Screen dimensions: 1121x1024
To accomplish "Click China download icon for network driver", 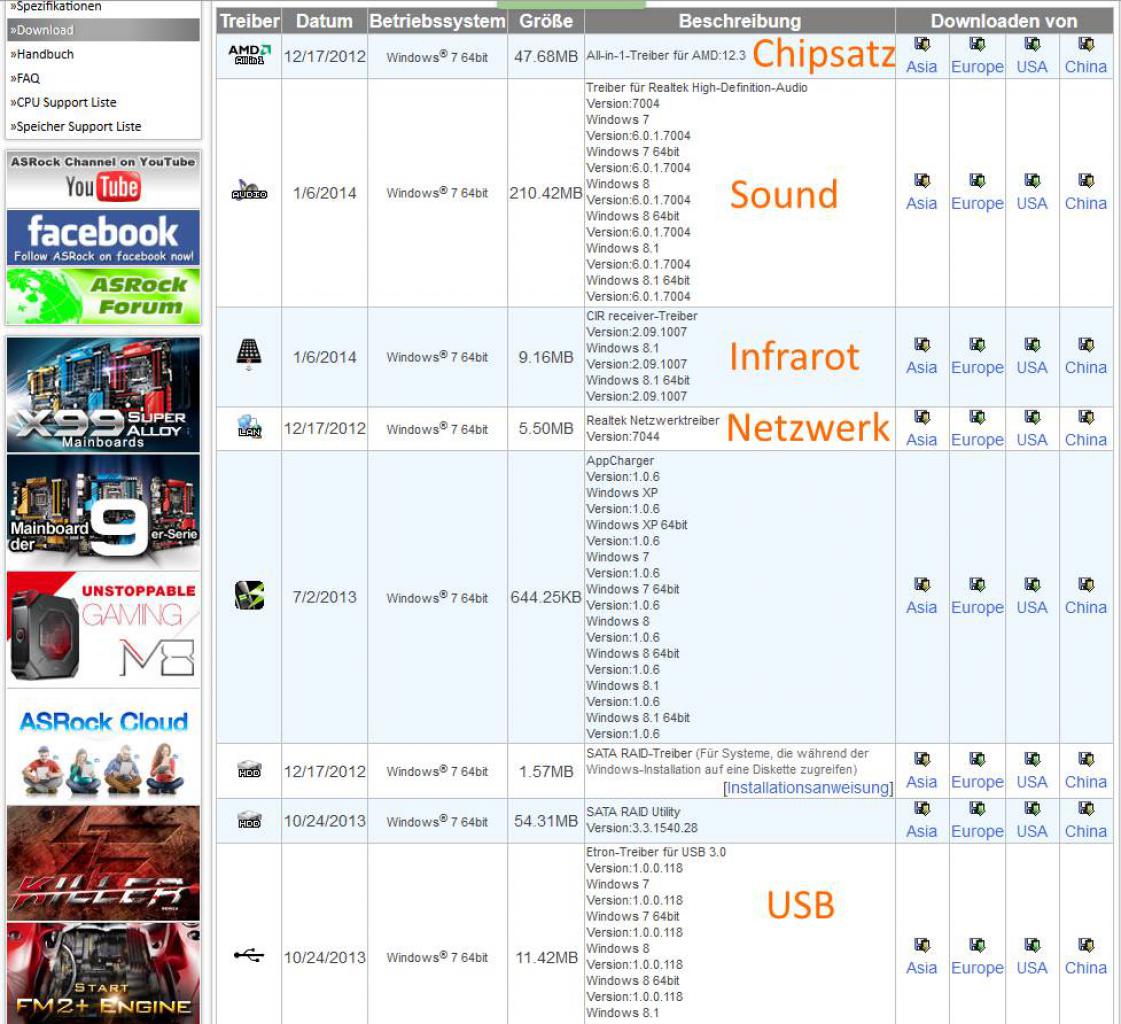I will click(1087, 417).
